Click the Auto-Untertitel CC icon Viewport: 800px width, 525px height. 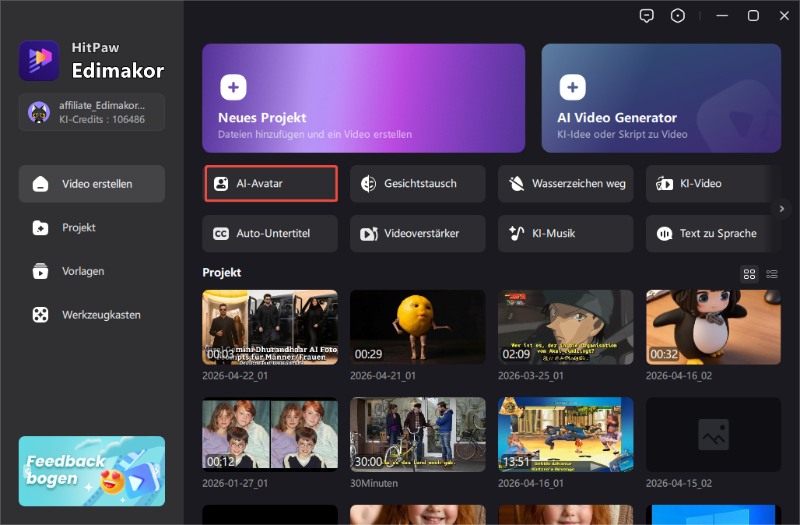click(x=221, y=234)
